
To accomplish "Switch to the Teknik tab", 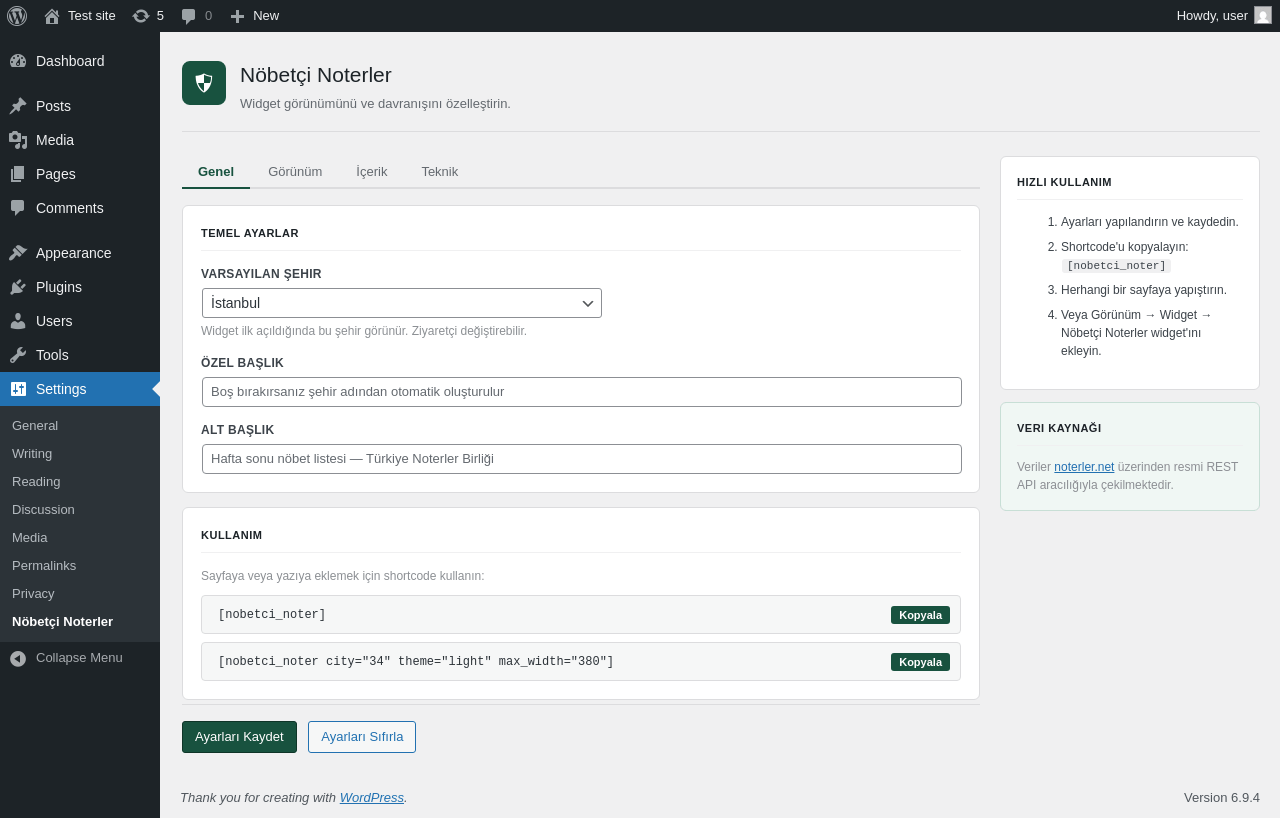I will coord(440,171).
